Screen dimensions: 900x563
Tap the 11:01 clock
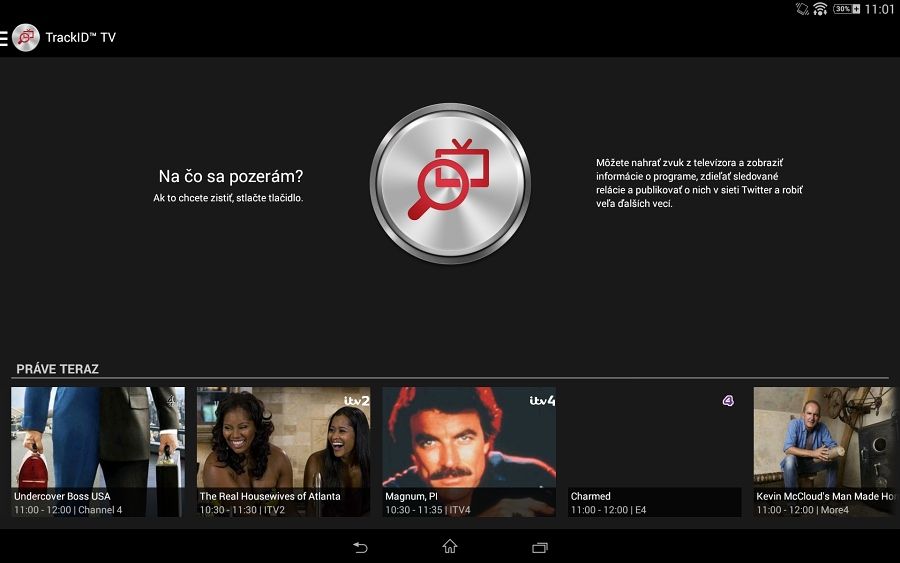pyautogui.click(x=879, y=9)
